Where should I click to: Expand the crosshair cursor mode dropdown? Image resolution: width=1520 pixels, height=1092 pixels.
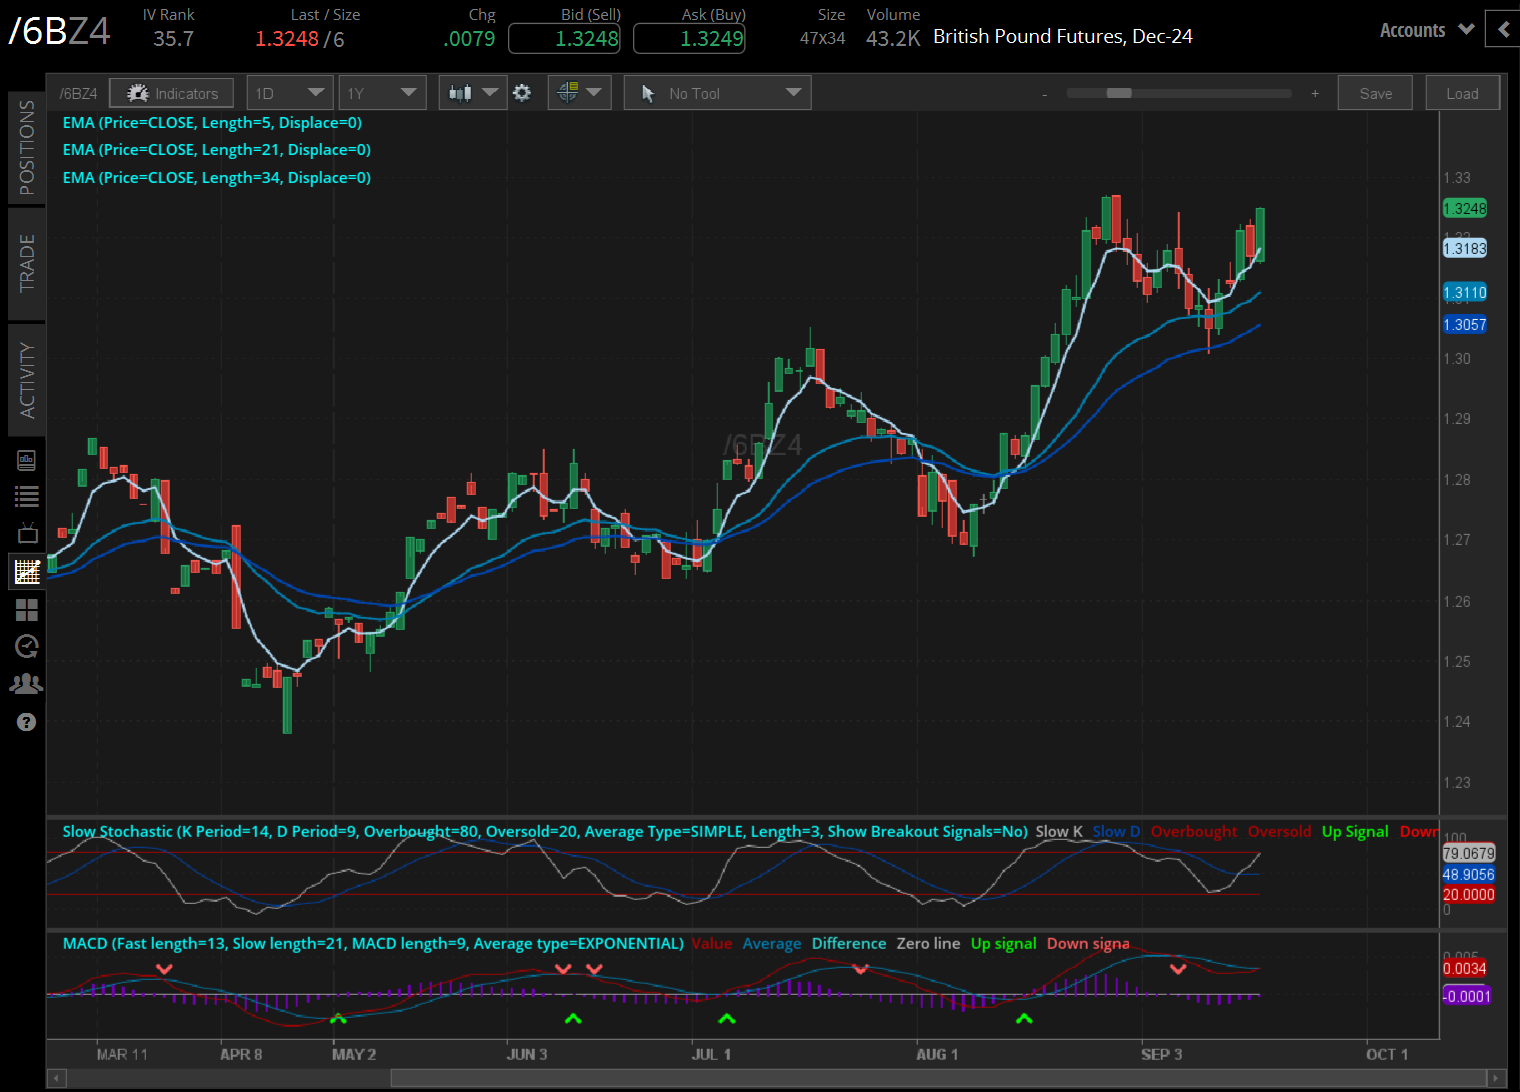click(580, 93)
